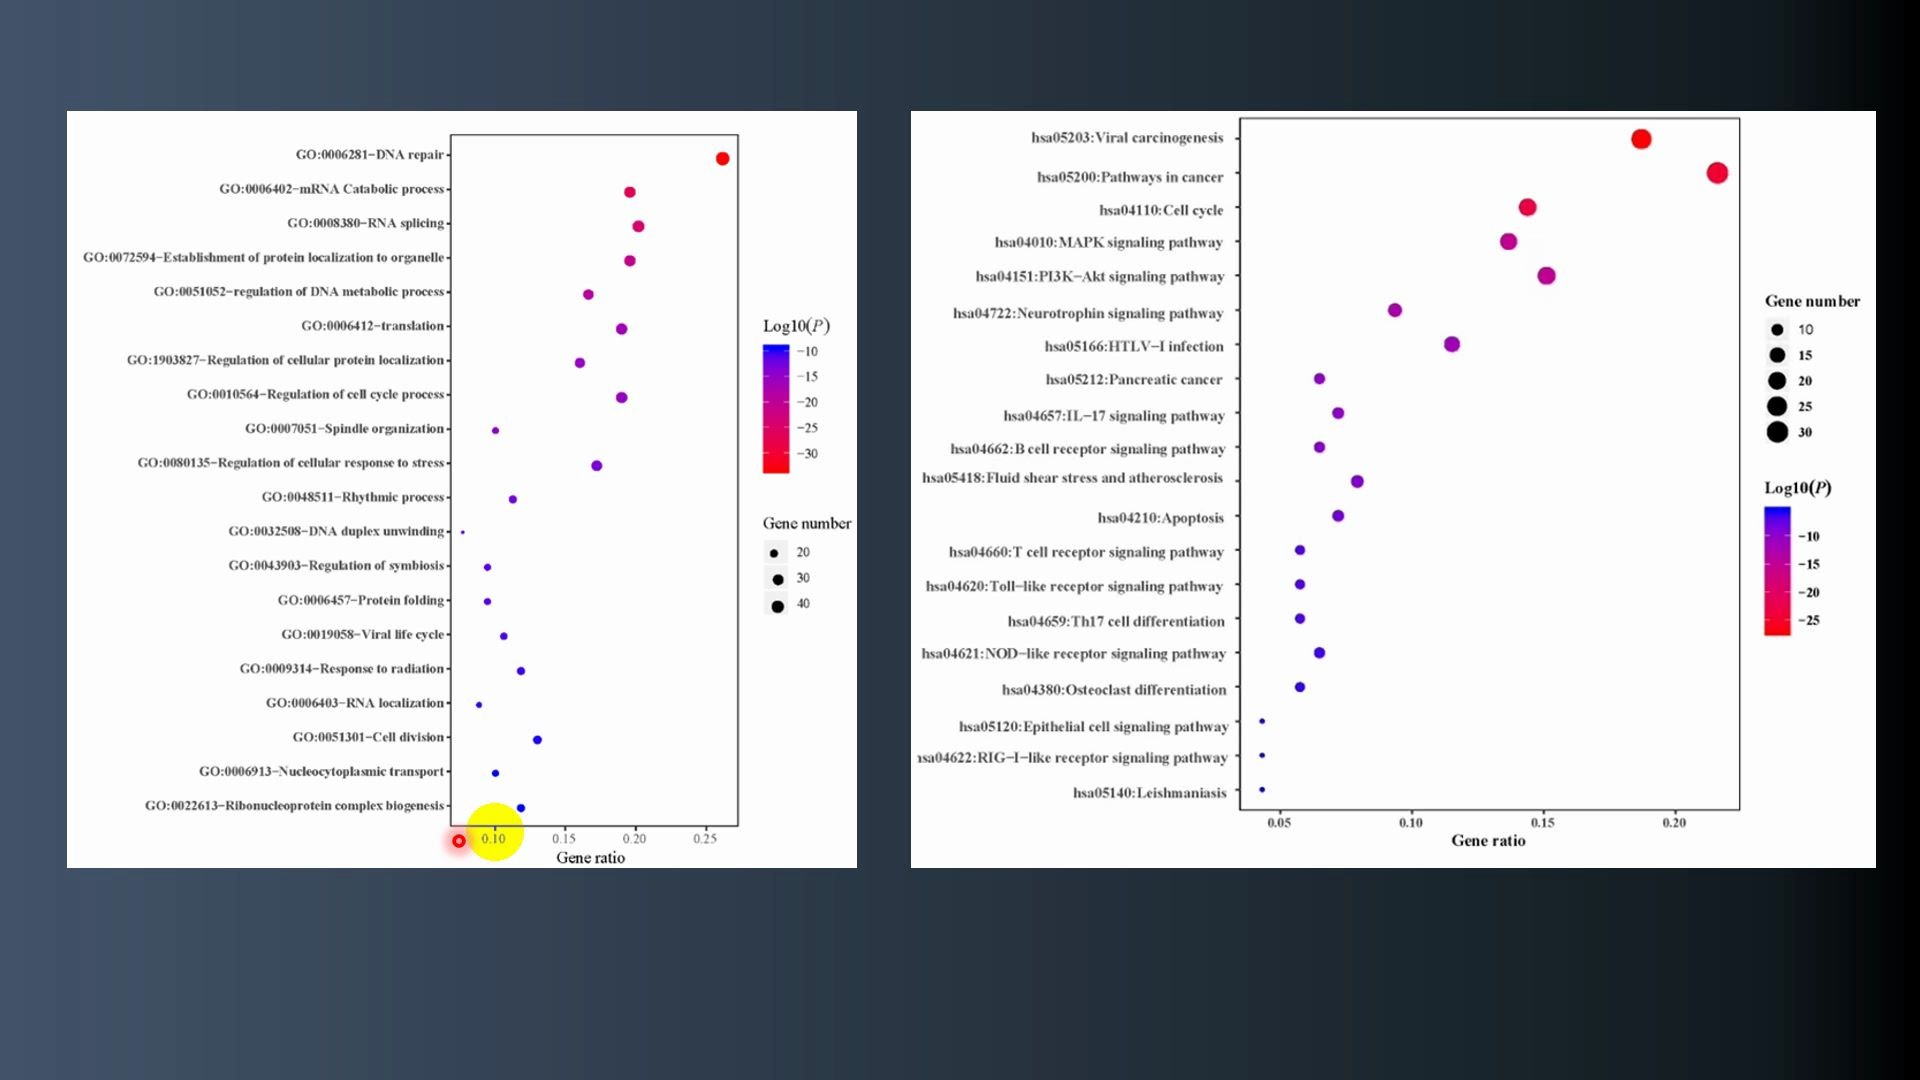Click the Pathways in cancer red dot
Screen dimensions: 1920x1080
[x=1717, y=173]
